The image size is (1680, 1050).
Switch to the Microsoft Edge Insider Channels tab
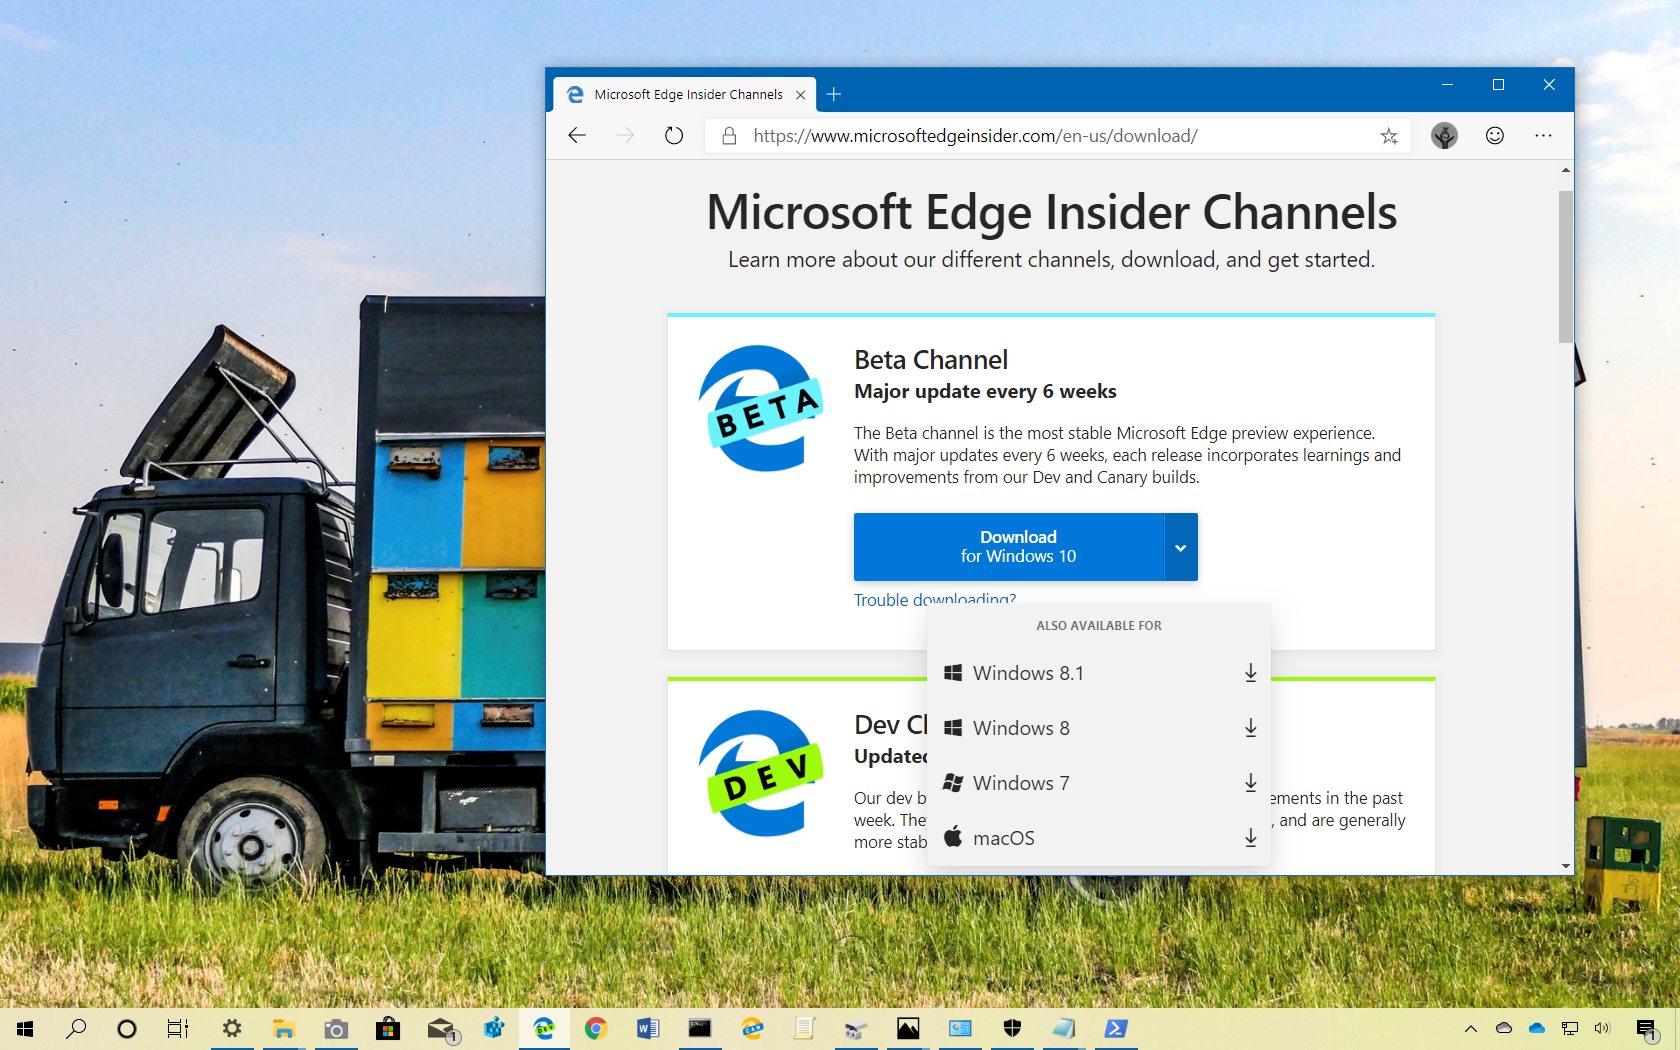(x=688, y=94)
